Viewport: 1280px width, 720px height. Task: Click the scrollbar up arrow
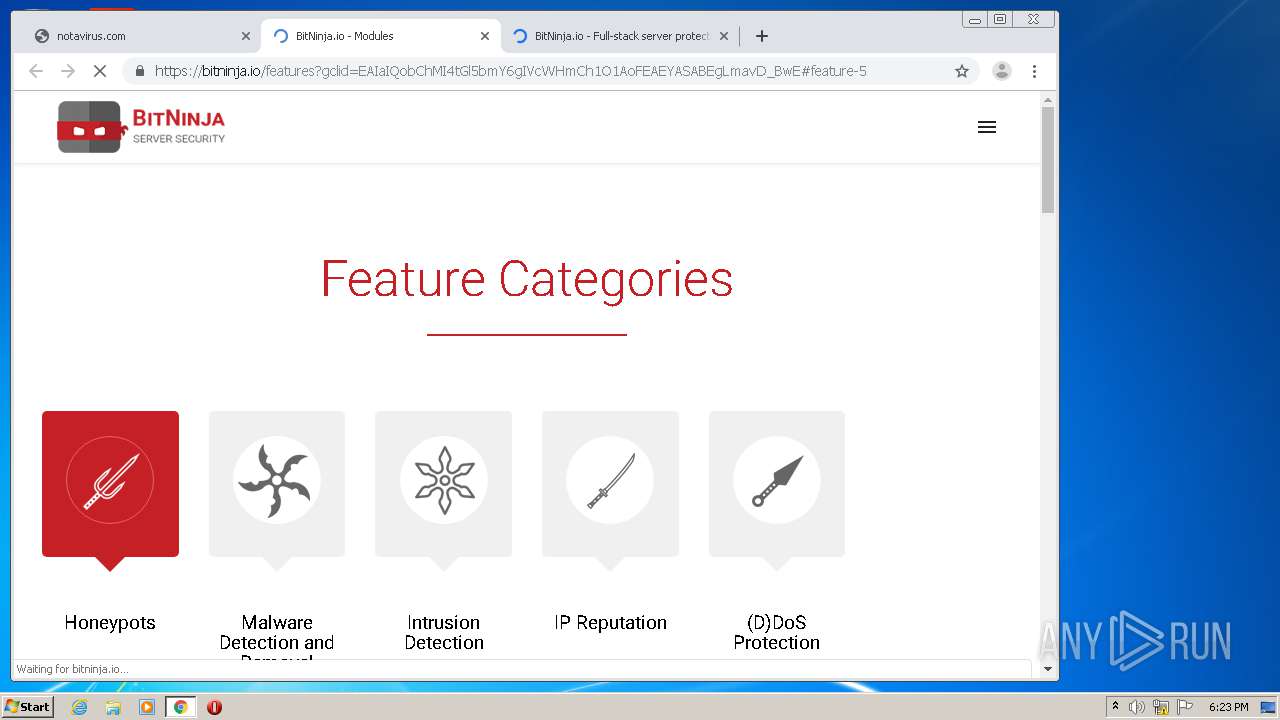tap(1048, 100)
